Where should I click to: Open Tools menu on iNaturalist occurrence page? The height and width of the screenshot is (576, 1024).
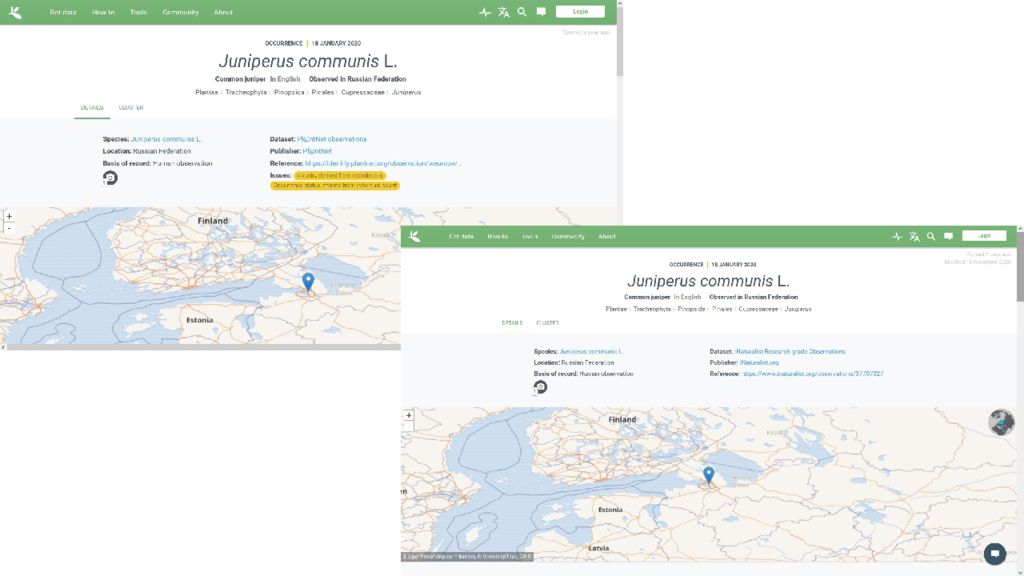(530, 236)
